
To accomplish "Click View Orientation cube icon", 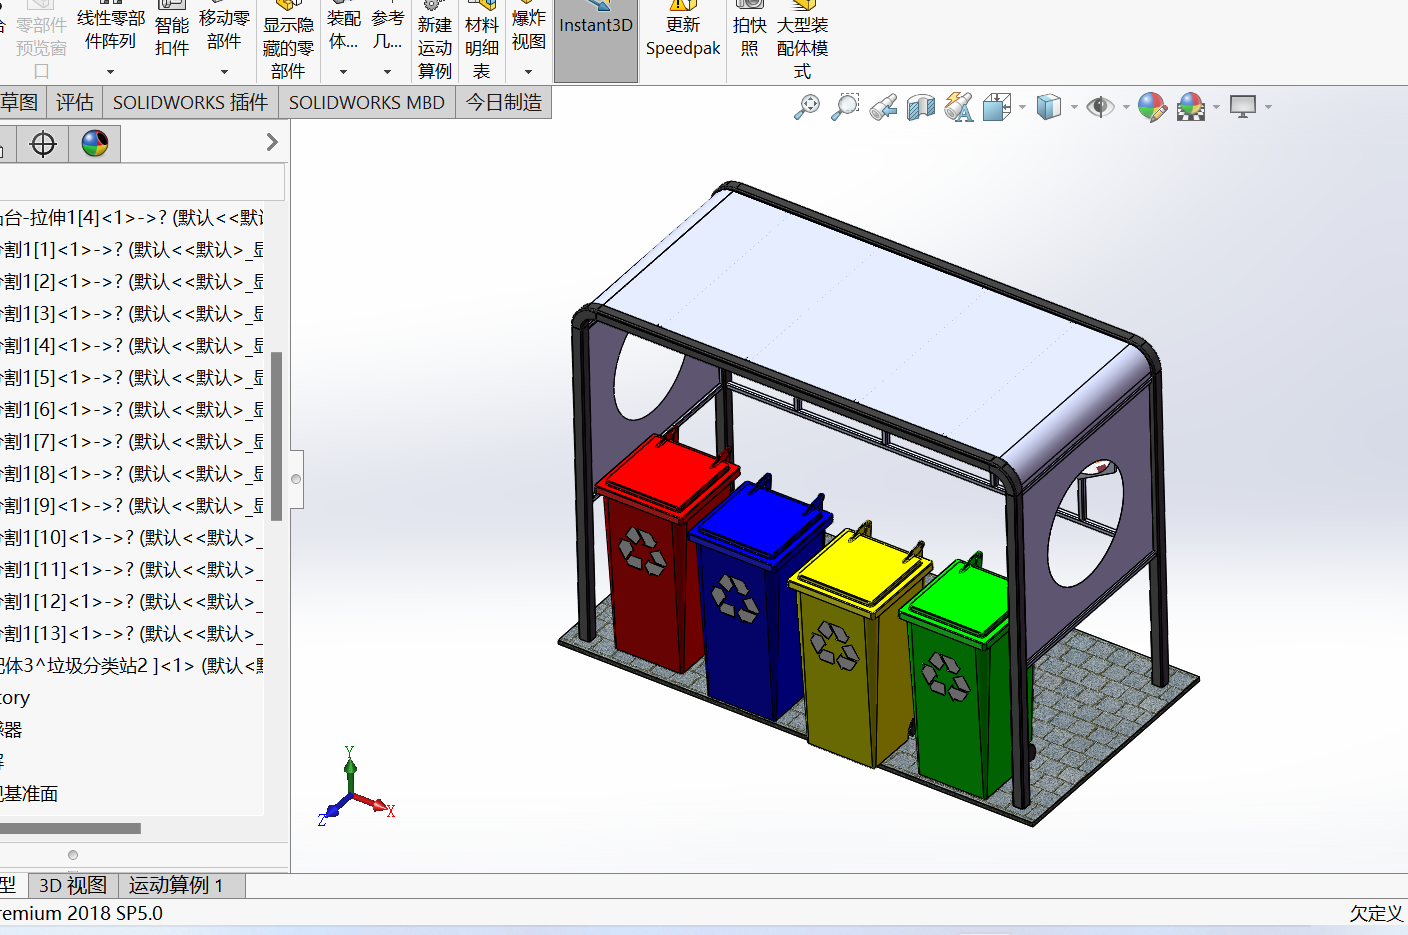I will coord(997,107).
